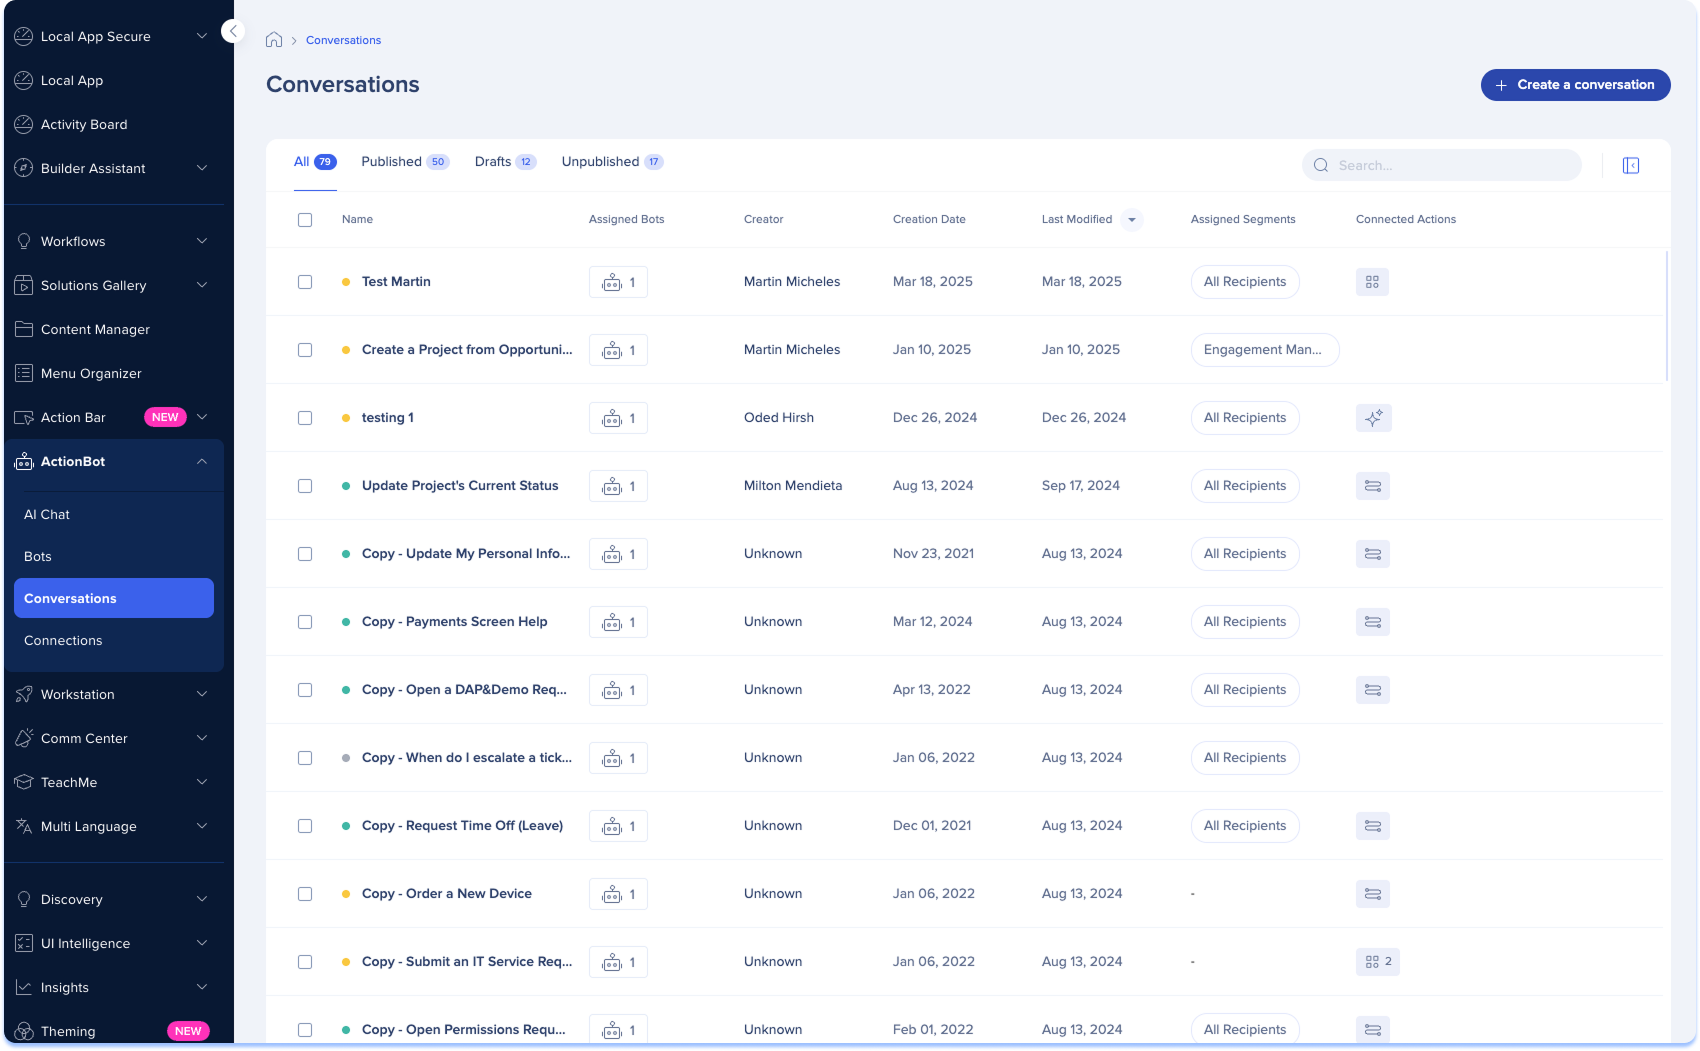The image size is (1700, 1051).
Task: Click the AI sparkle icon for testing 1
Action: tap(1373, 418)
